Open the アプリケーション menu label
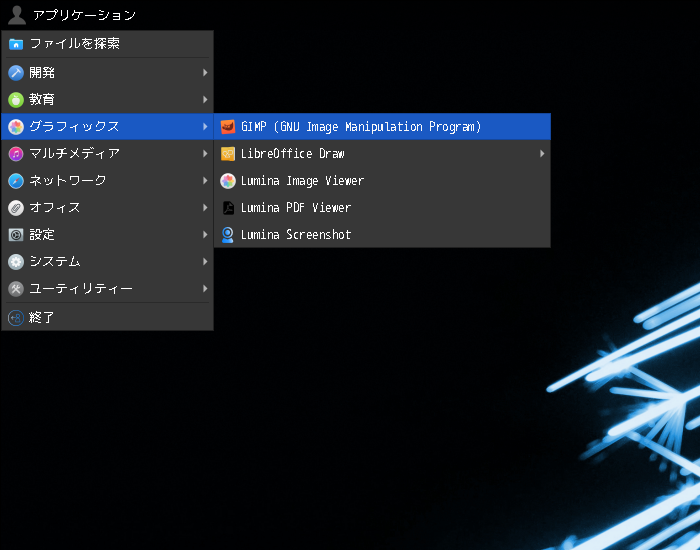This screenshot has height=550, width=700. 84,15
